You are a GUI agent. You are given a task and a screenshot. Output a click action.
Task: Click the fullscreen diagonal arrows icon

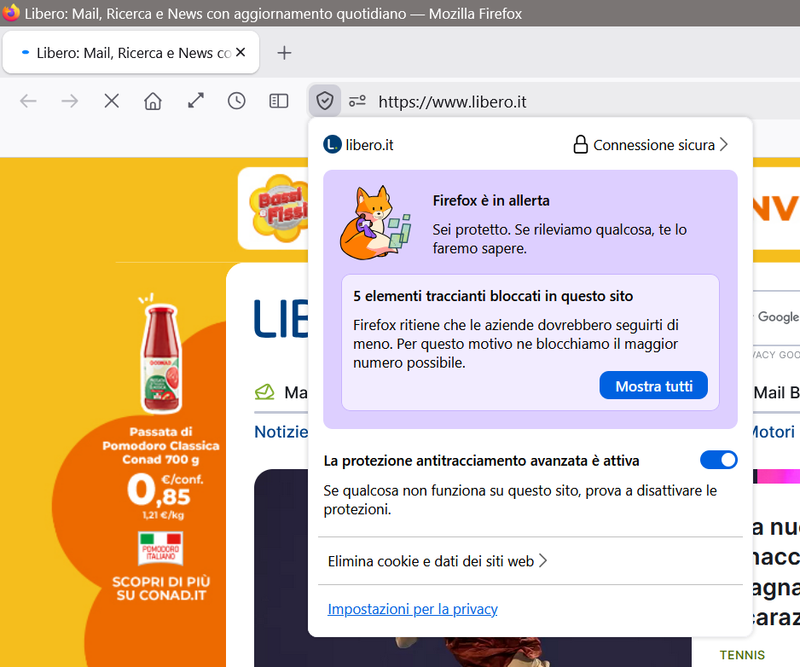[195, 101]
